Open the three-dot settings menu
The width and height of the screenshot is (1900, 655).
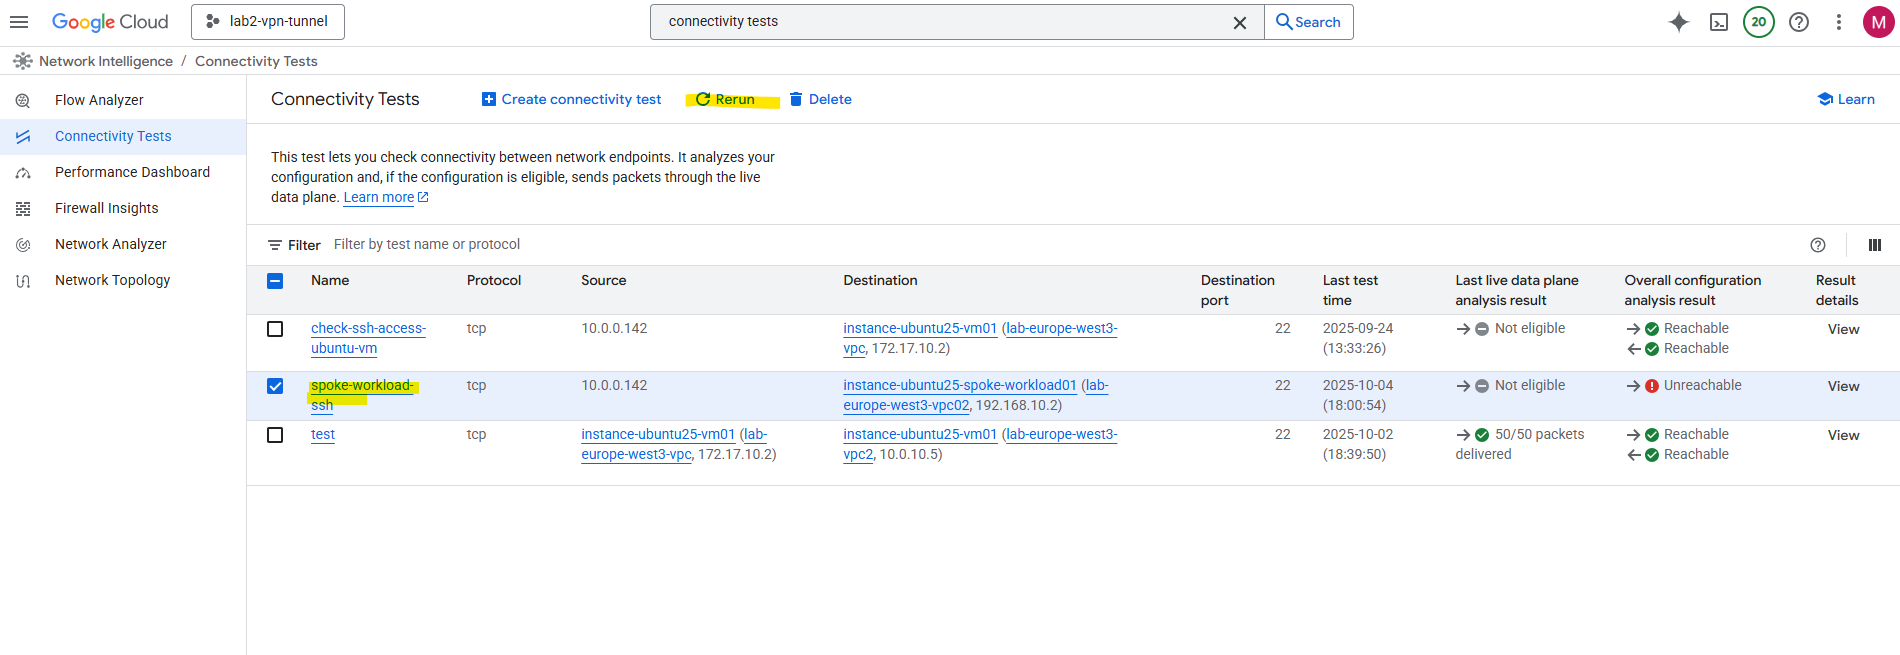pyautogui.click(x=1838, y=22)
